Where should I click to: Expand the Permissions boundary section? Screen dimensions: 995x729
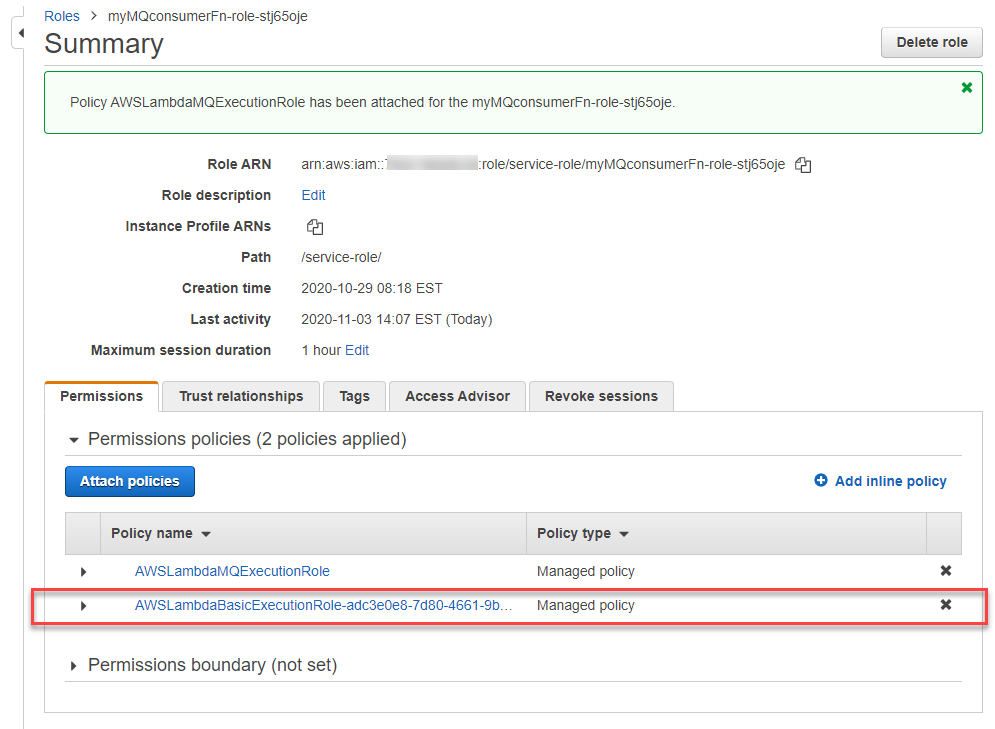pos(74,666)
